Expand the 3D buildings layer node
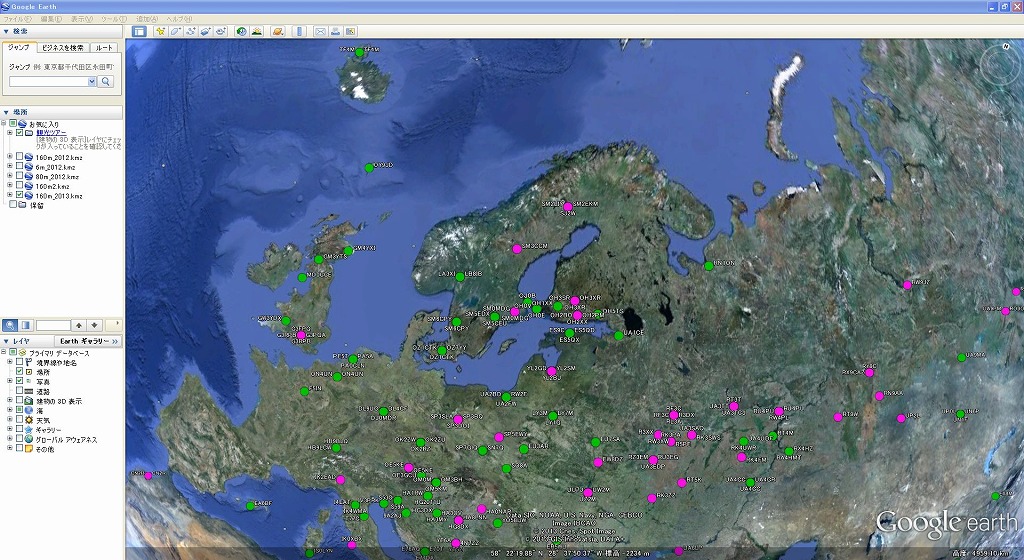 10,401
